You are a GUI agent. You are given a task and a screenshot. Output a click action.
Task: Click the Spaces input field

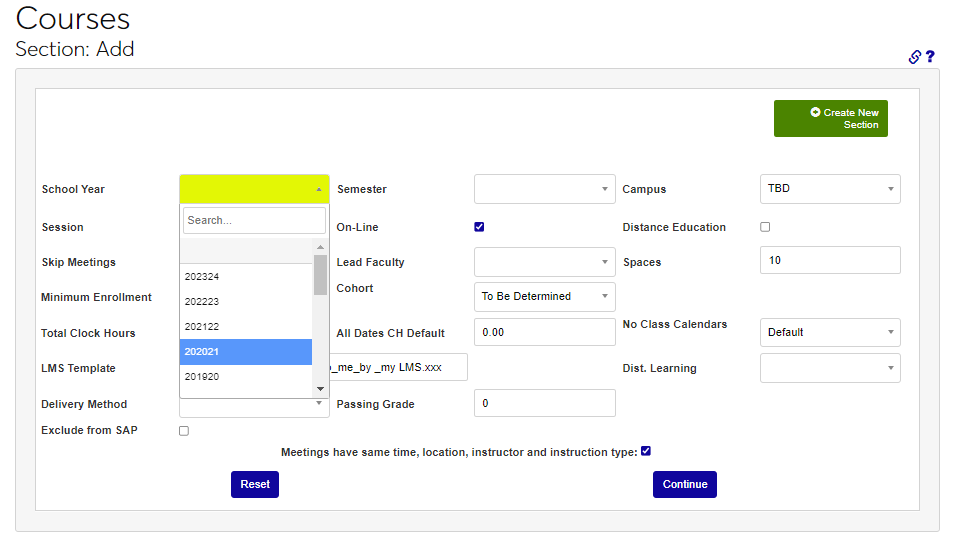pos(830,261)
